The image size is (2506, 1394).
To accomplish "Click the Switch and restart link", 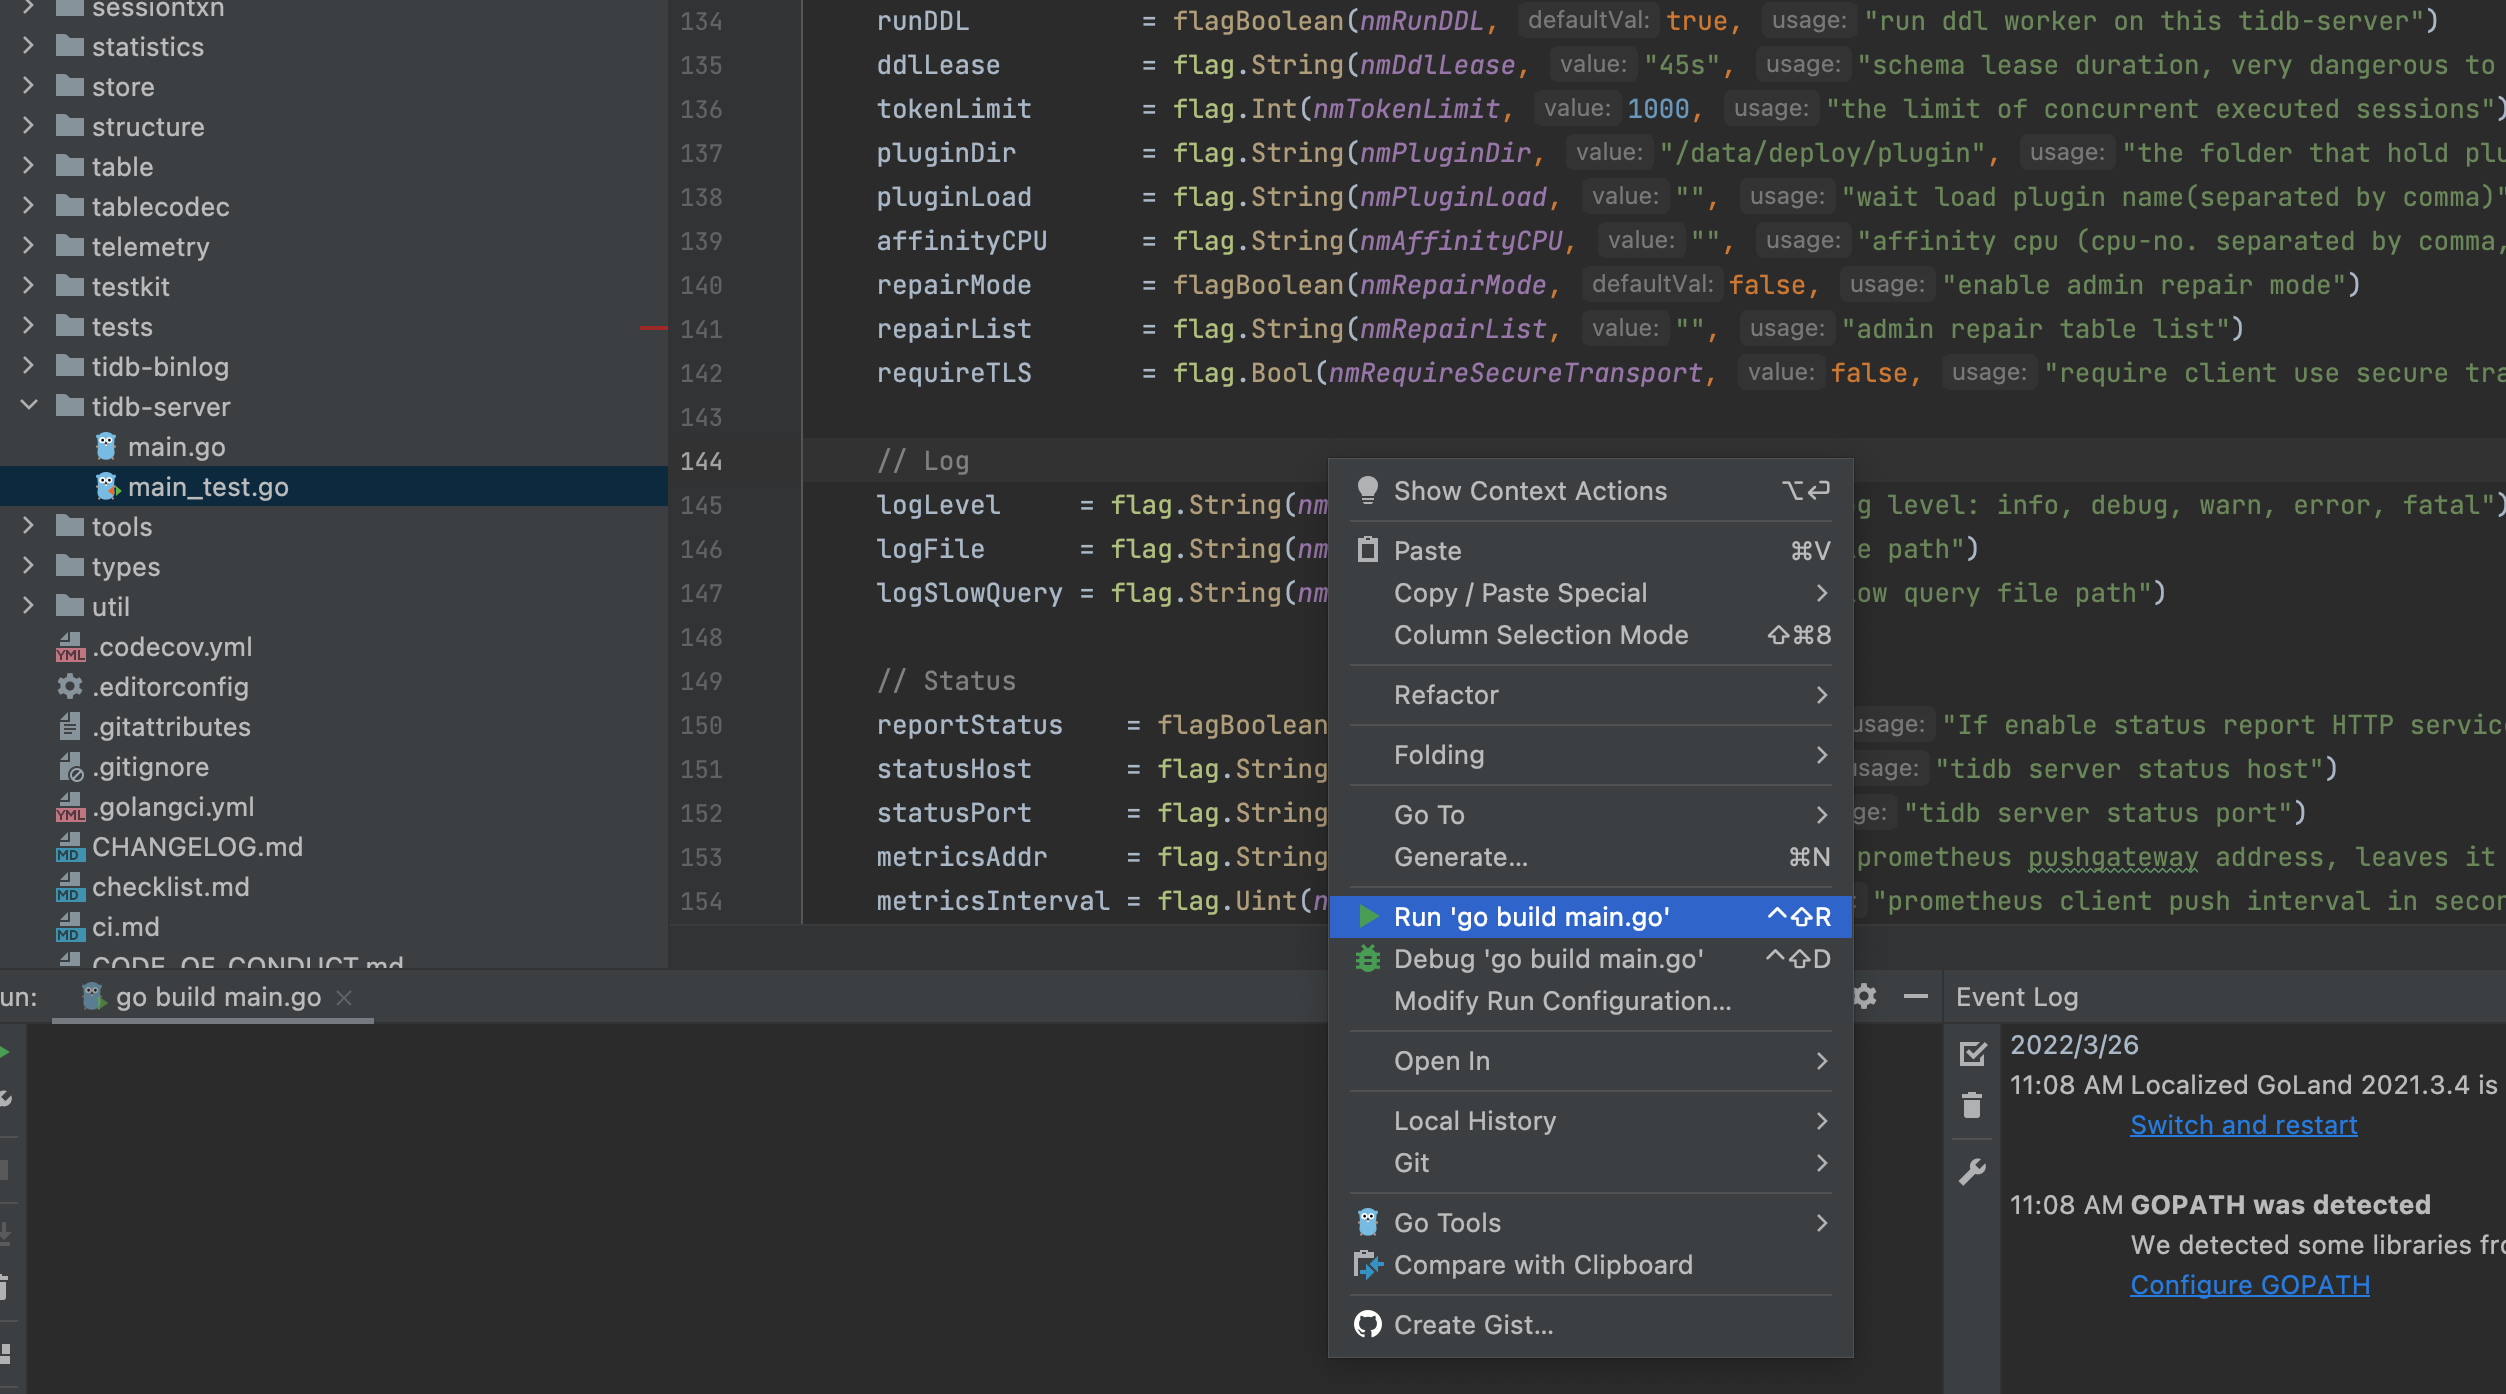I will 2243,1125.
